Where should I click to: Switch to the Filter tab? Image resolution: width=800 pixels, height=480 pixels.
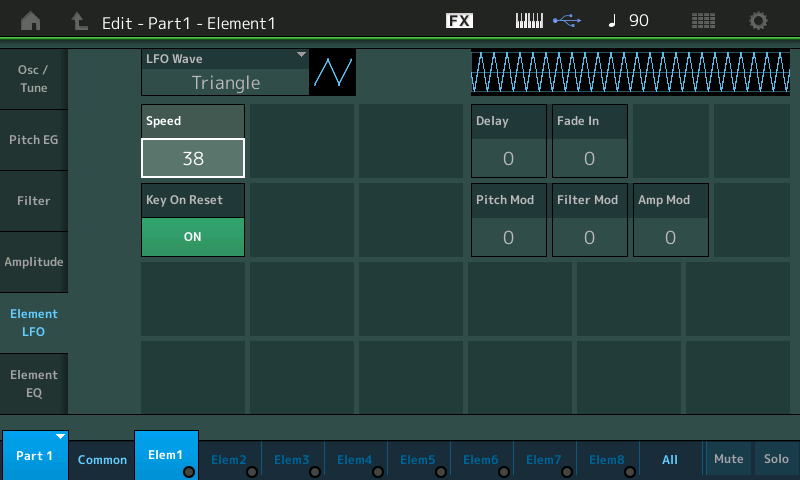[34, 201]
